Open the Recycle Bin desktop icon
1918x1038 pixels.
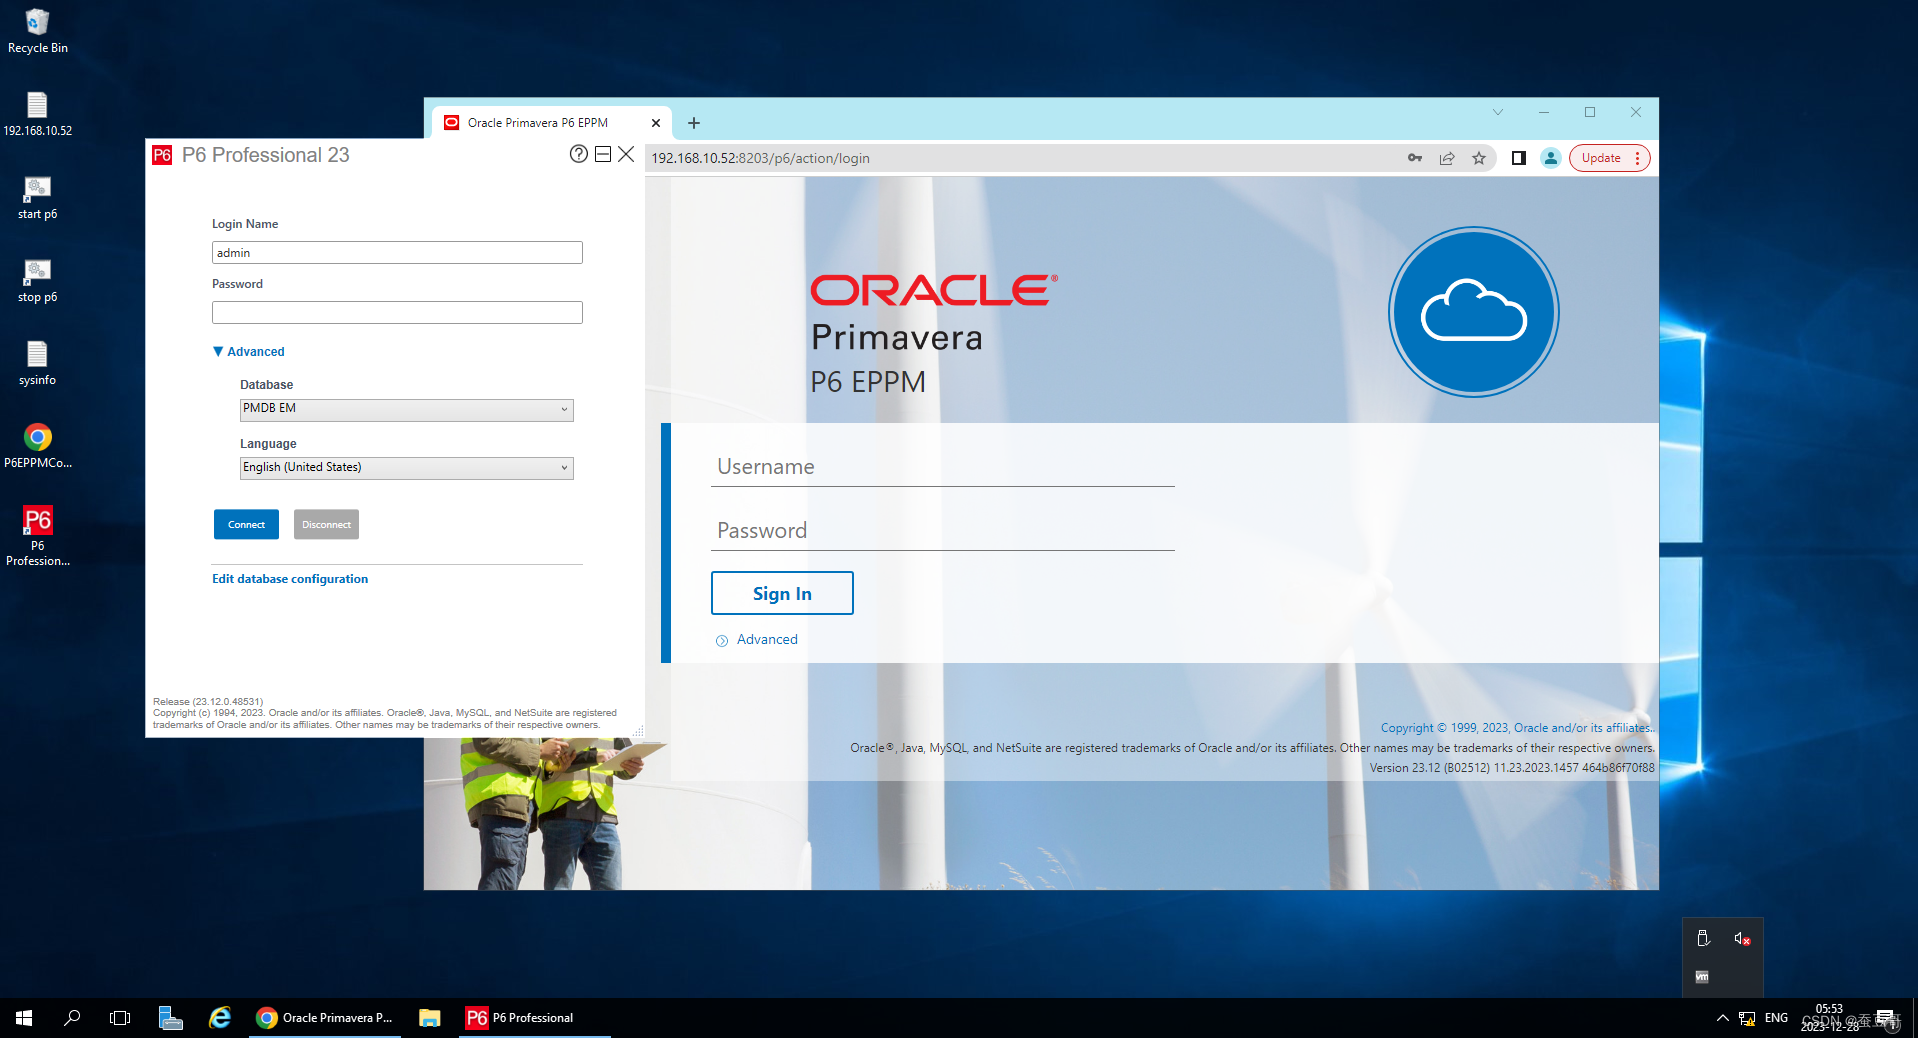[x=37, y=30]
